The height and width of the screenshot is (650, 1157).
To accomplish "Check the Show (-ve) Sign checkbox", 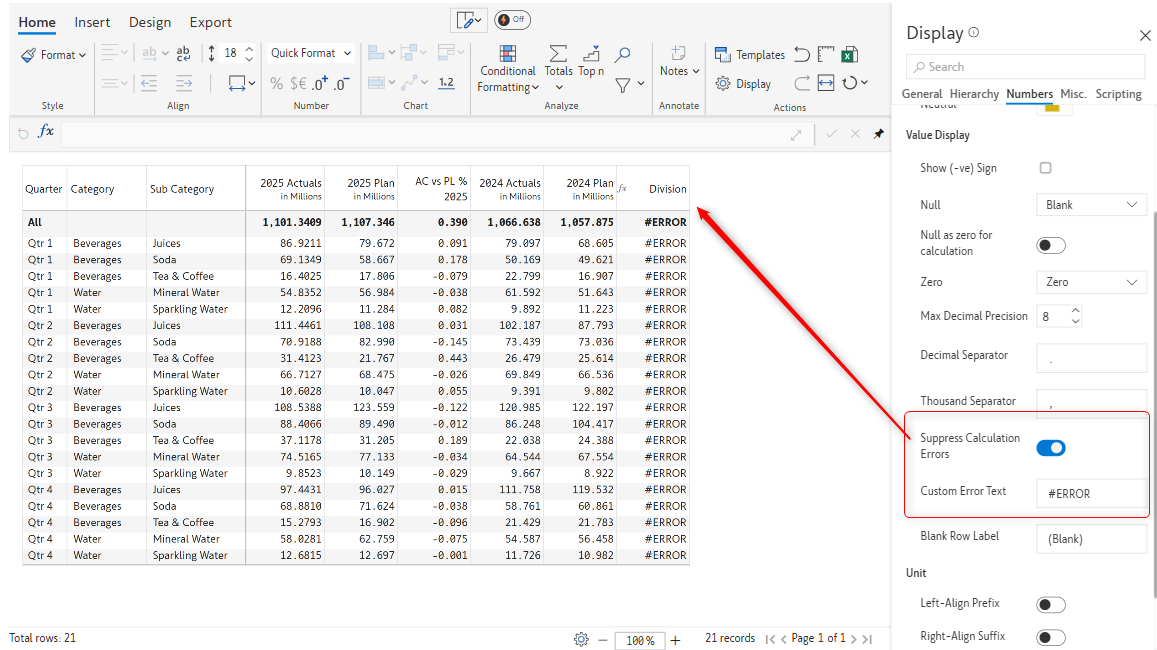I will [1045, 168].
